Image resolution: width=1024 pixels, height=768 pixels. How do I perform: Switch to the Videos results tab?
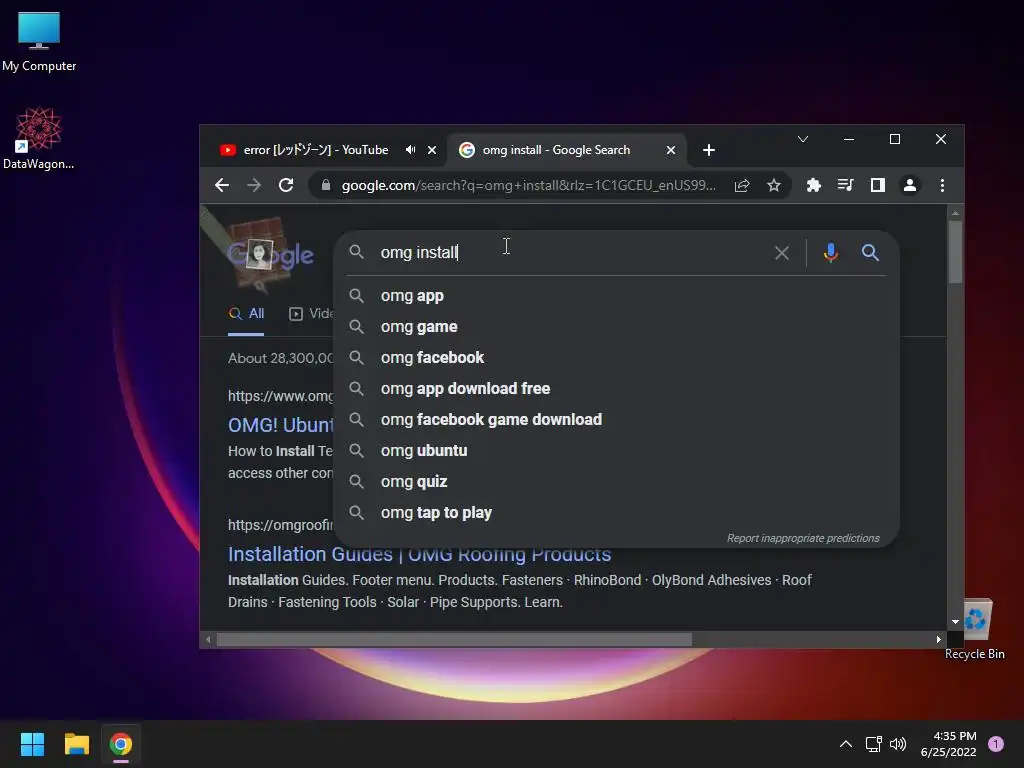[312, 314]
